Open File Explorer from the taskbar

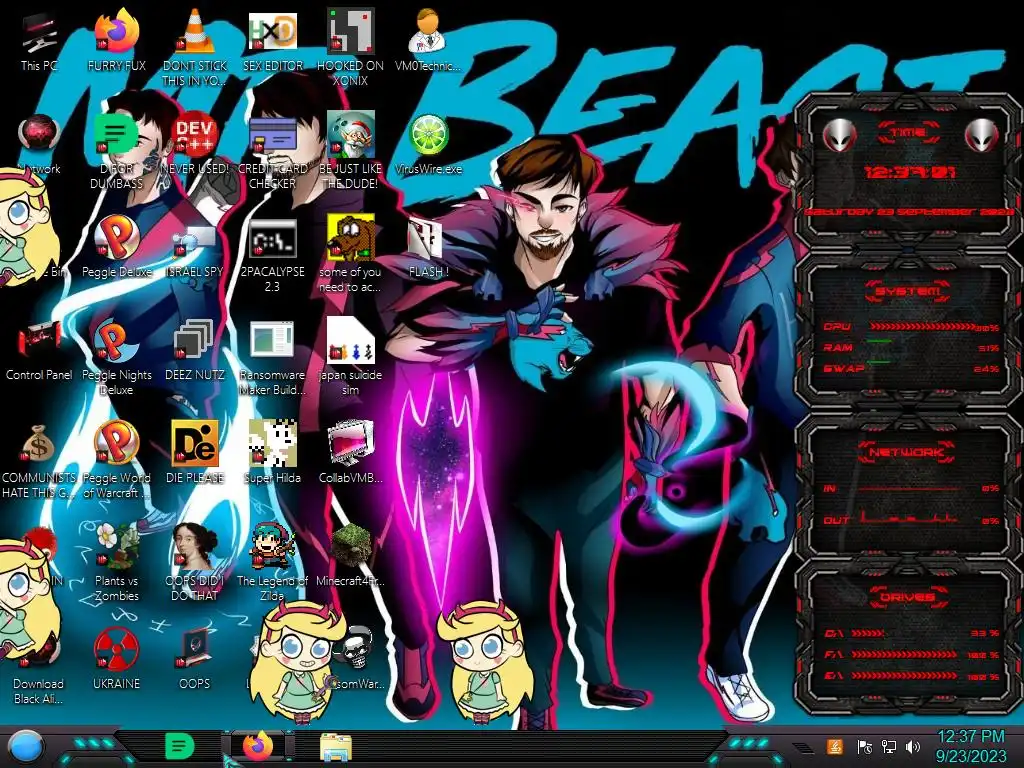[x=336, y=747]
